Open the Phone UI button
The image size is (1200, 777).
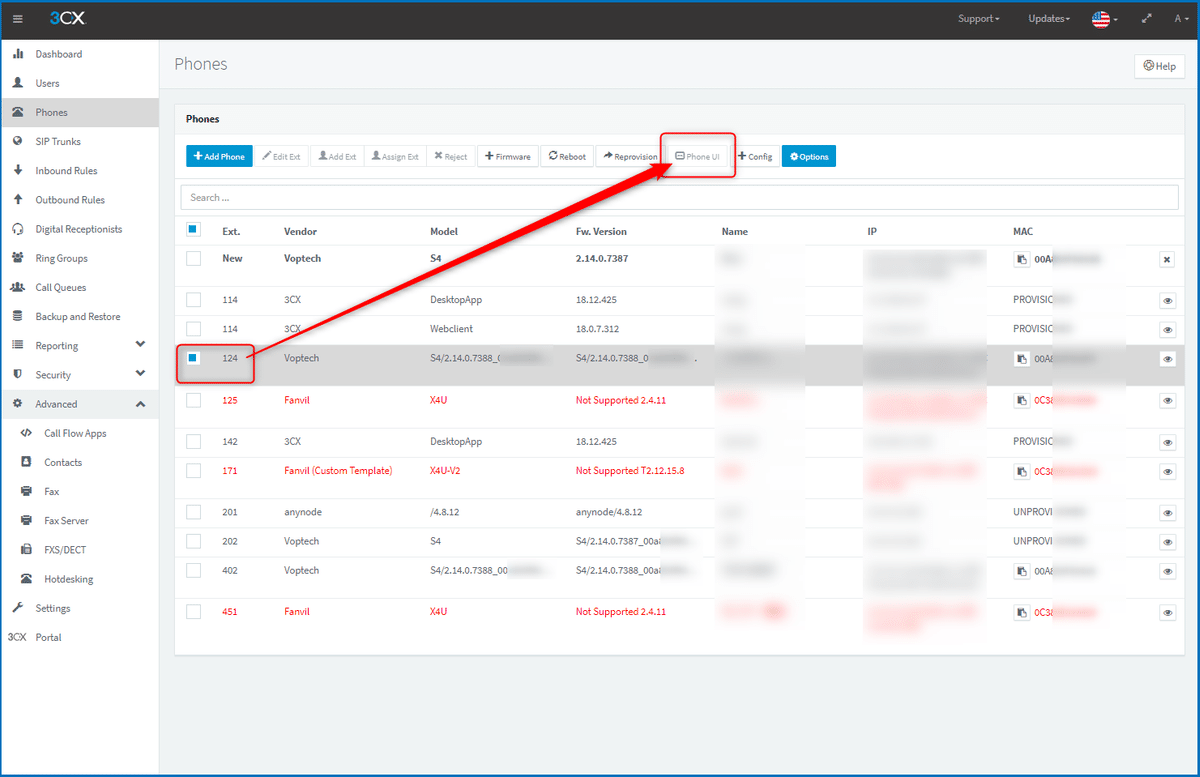click(x=698, y=156)
